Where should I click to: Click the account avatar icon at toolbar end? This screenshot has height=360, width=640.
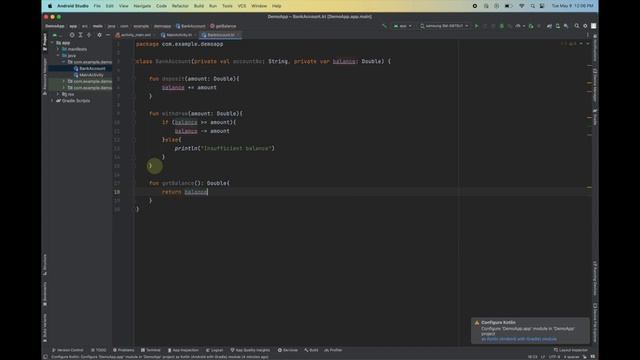pos(593,26)
